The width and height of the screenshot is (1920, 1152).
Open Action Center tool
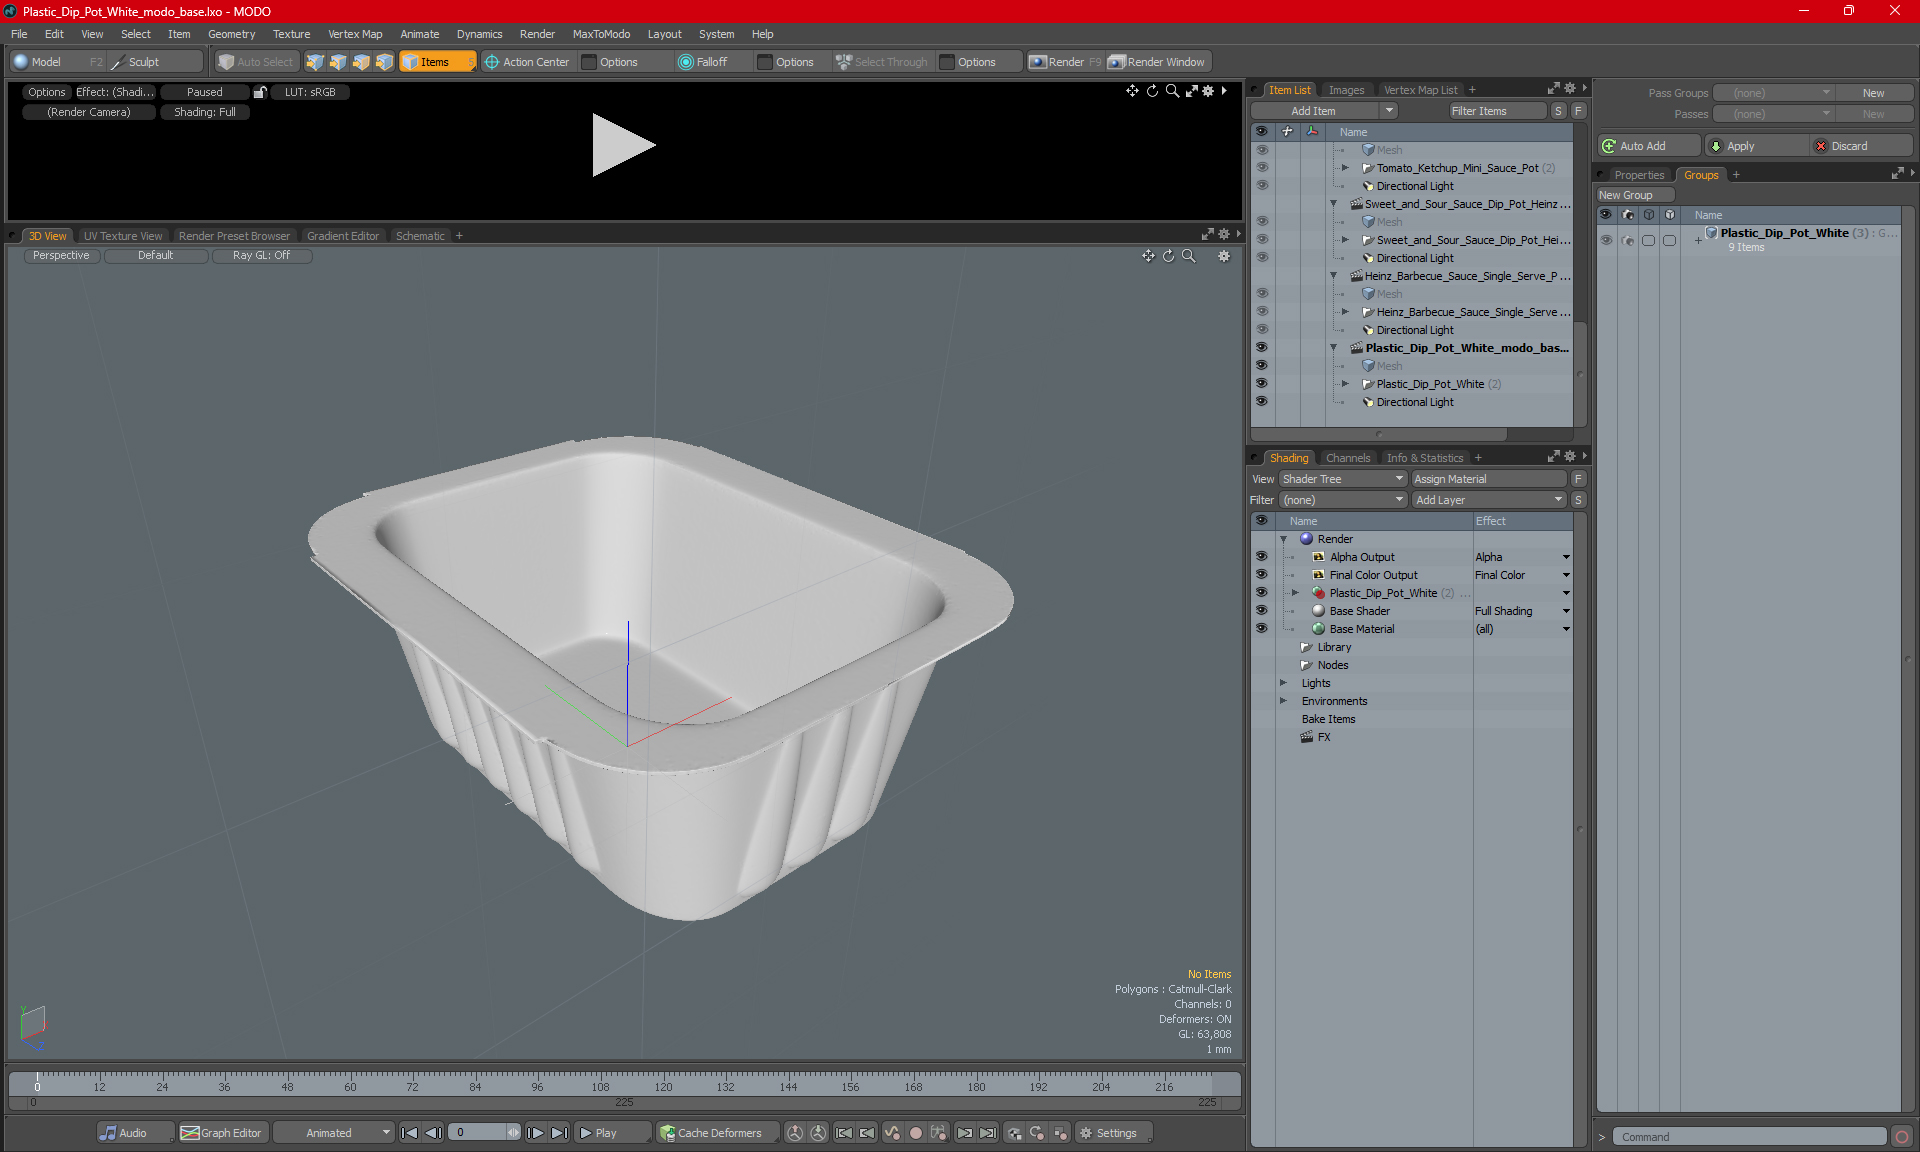click(527, 62)
